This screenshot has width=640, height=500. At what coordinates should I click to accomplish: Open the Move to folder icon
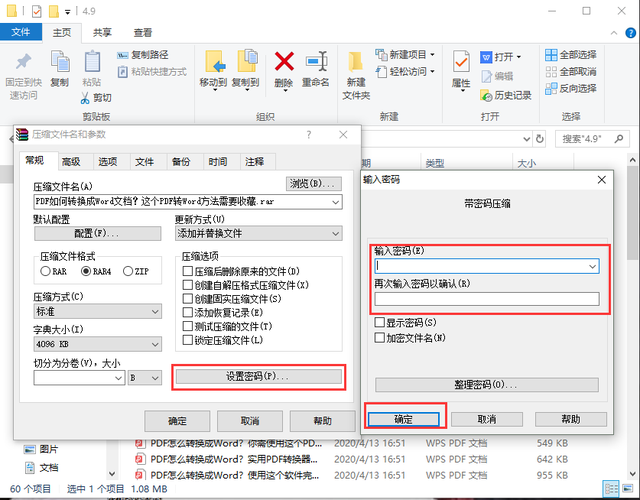click(x=215, y=62)
